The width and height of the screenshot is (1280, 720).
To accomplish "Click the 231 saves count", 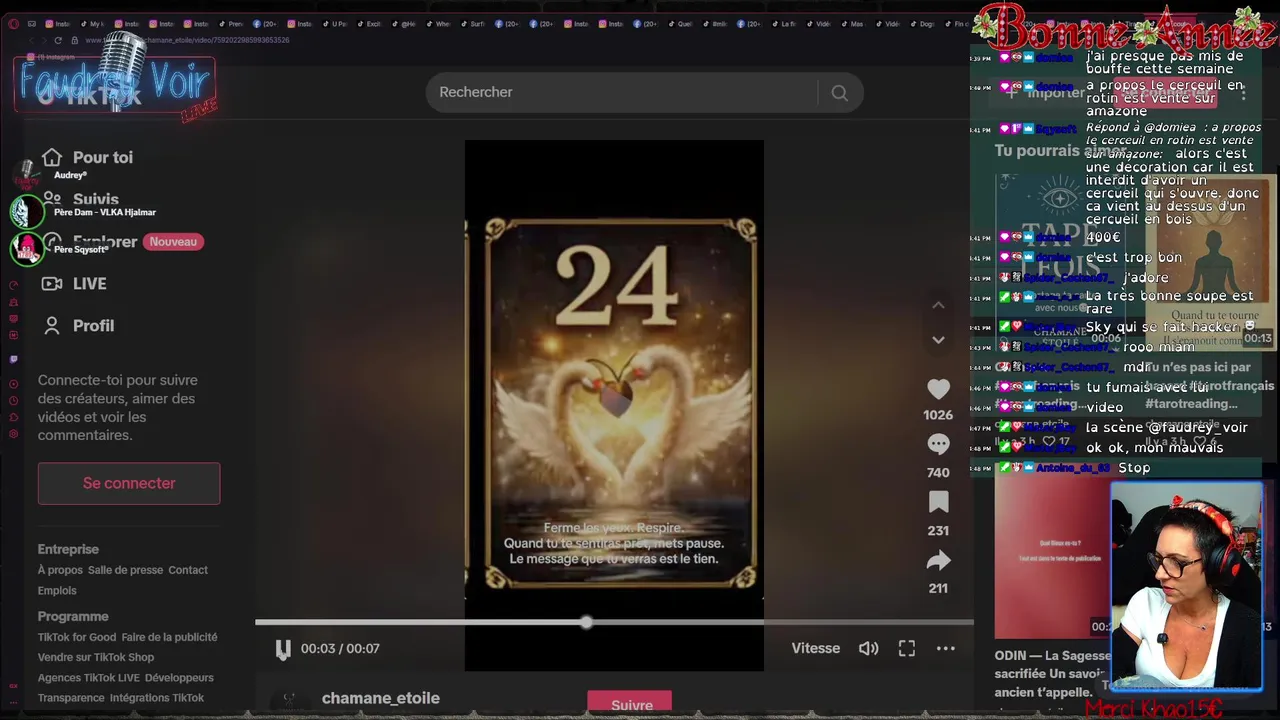I will (938, 531).
